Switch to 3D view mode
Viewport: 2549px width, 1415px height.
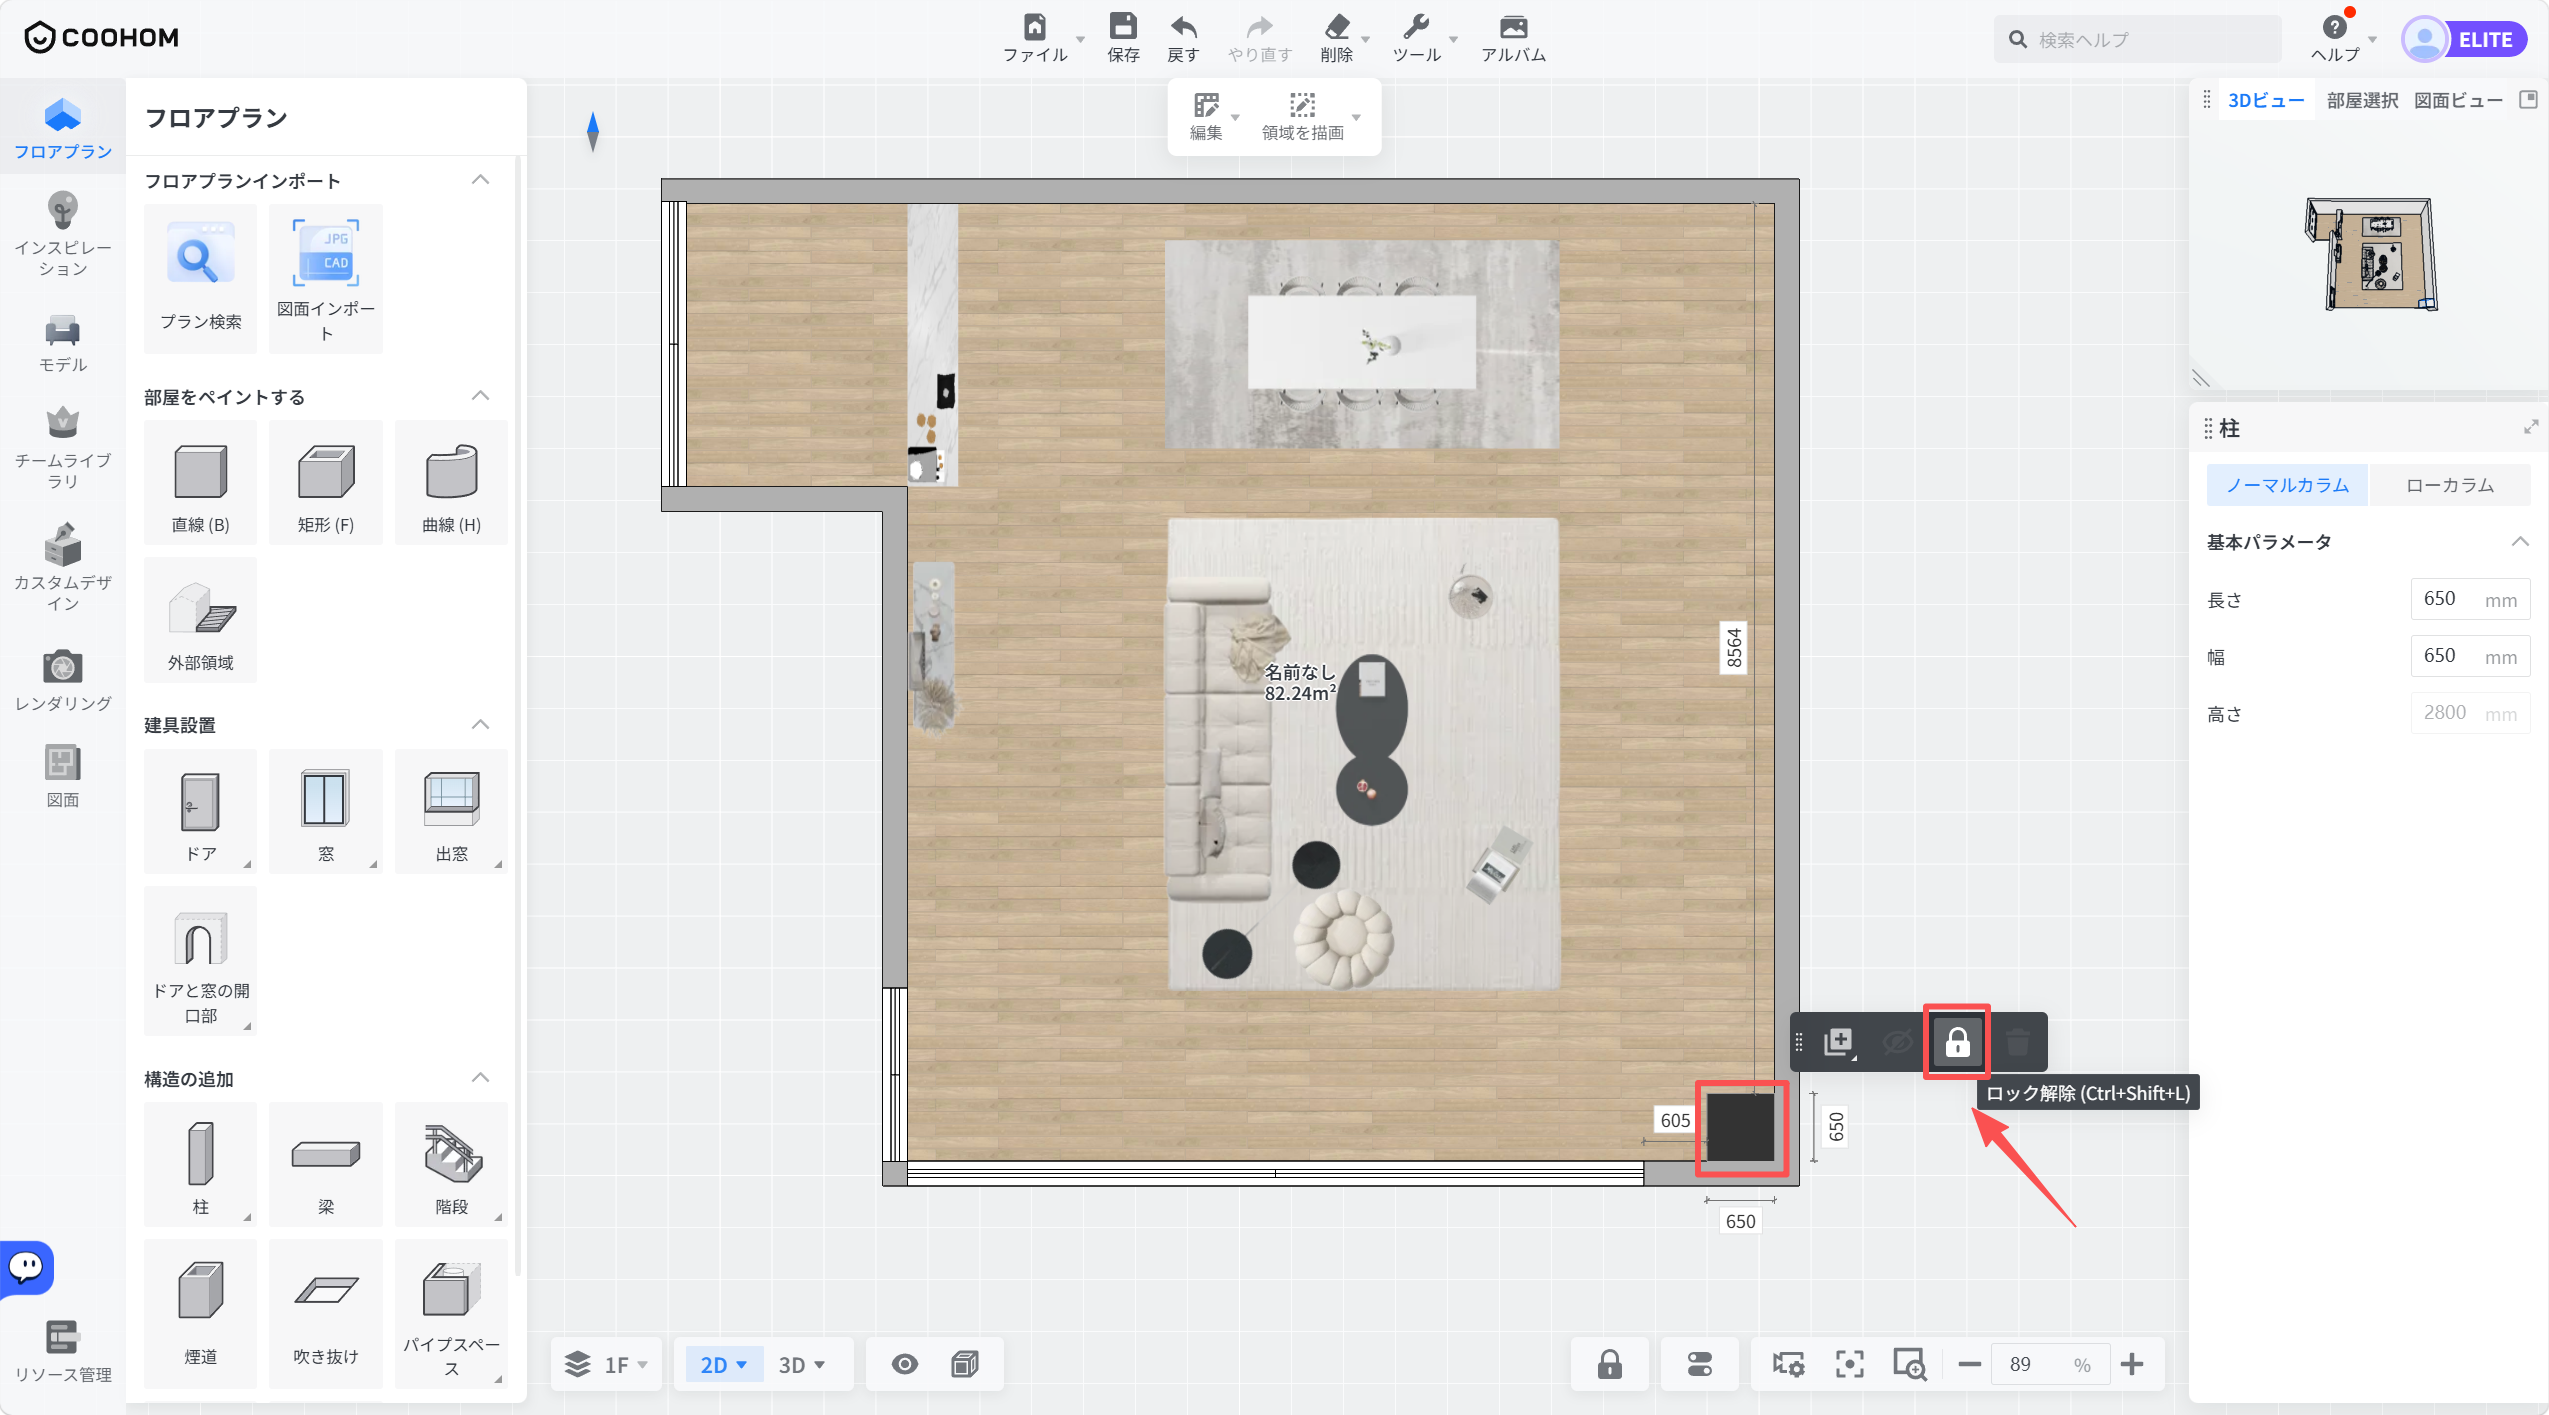point(801,1364)
